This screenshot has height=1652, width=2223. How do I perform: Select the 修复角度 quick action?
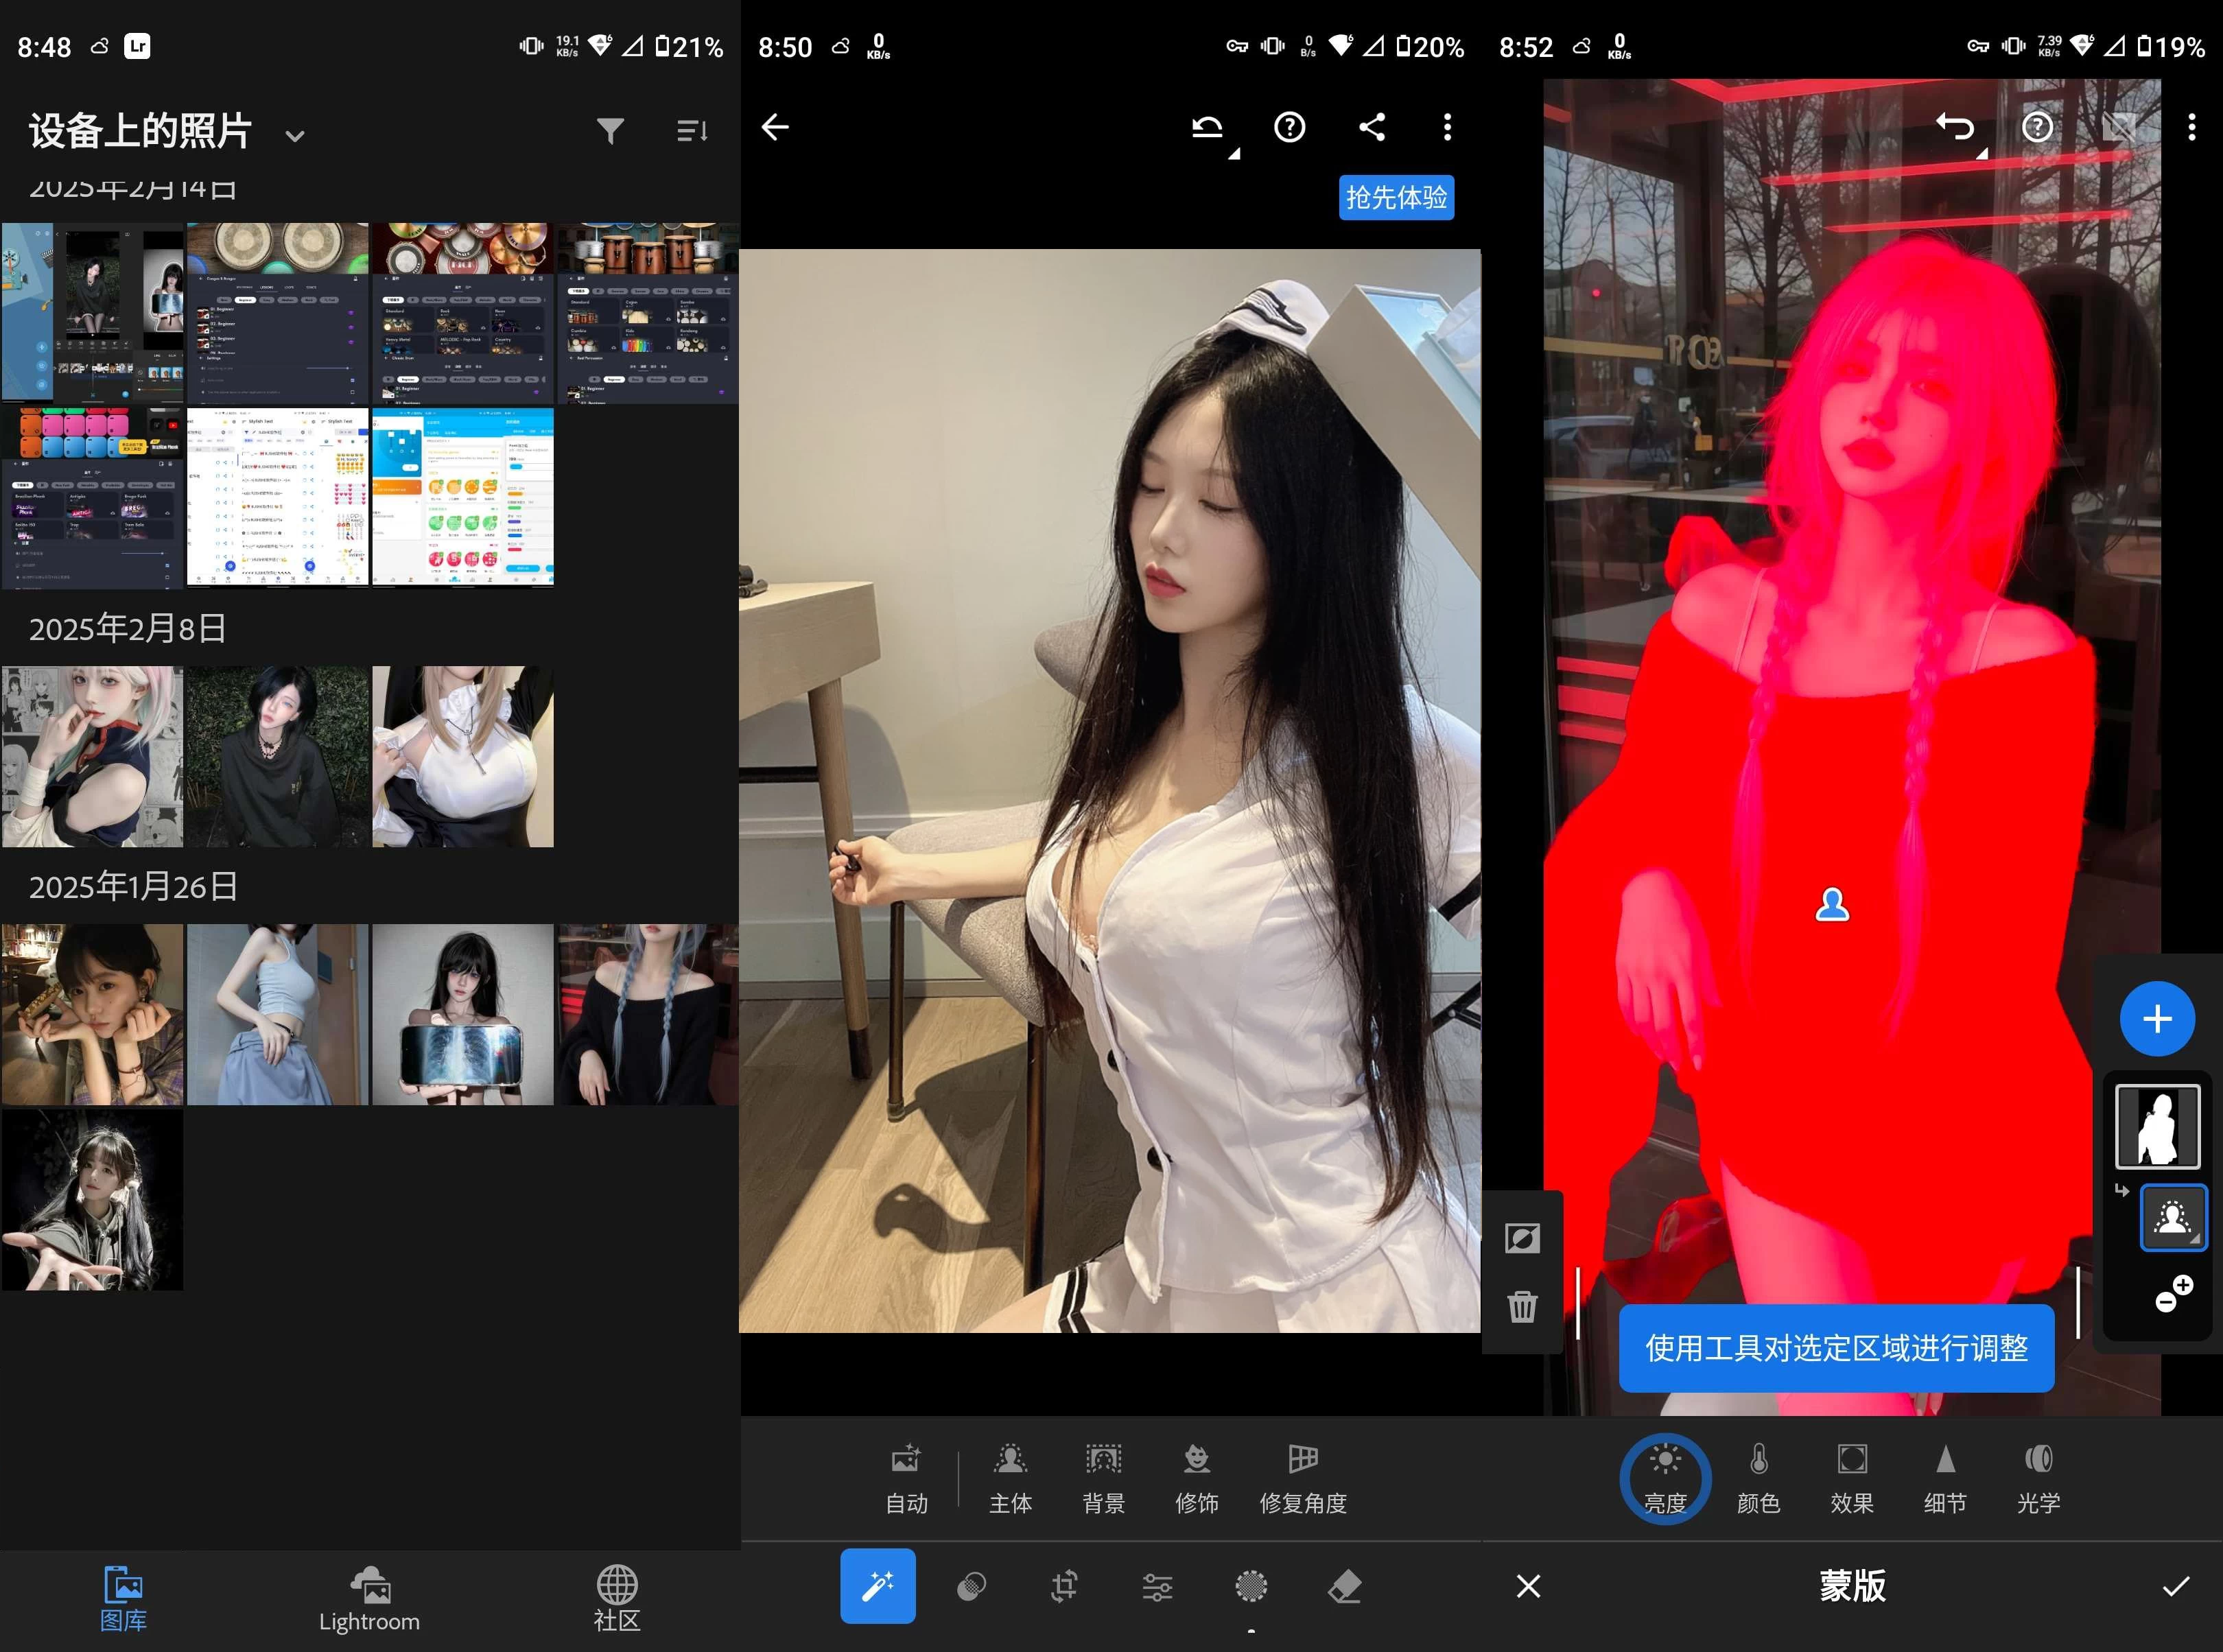(x=1303, y=1479)
